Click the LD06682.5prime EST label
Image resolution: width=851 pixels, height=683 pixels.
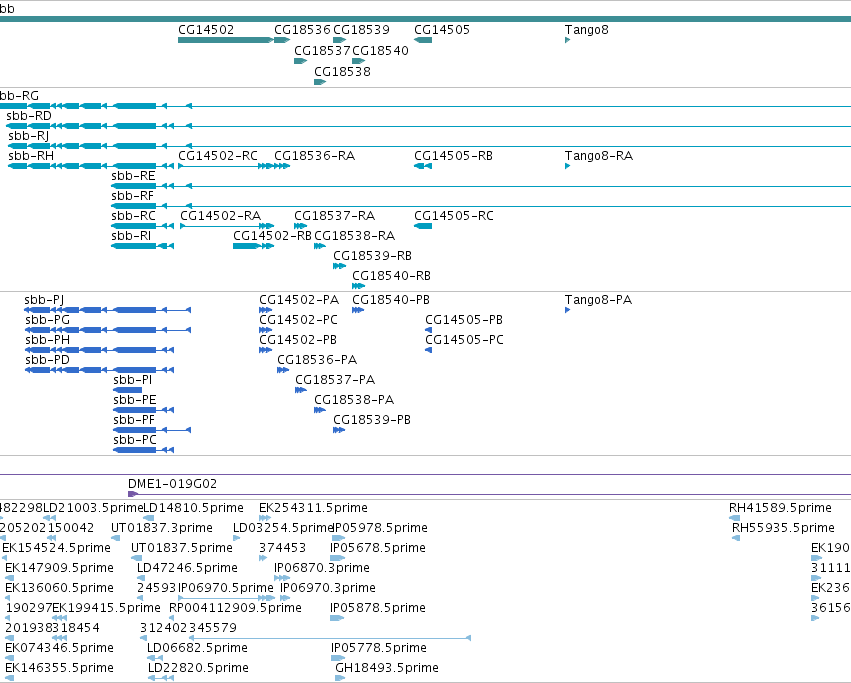(x=198, y=648)
